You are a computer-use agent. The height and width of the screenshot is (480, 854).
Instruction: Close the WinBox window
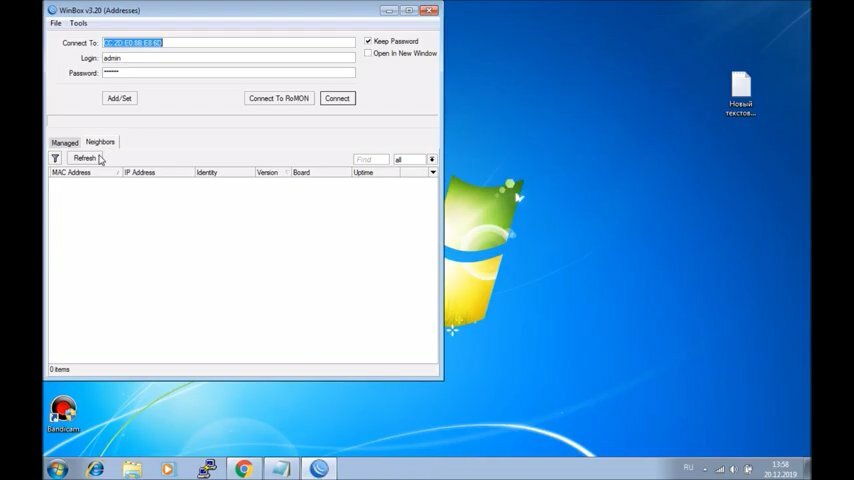[429, 10]
